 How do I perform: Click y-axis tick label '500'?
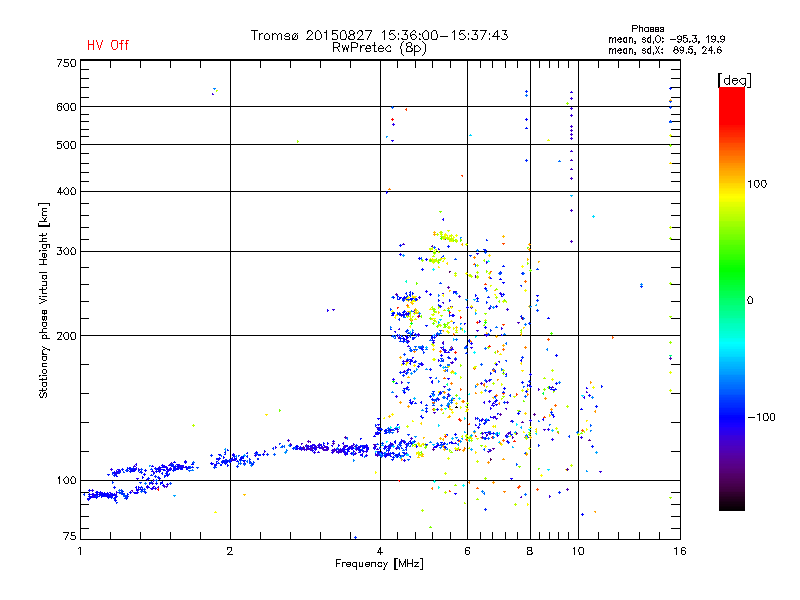(66, 145)
